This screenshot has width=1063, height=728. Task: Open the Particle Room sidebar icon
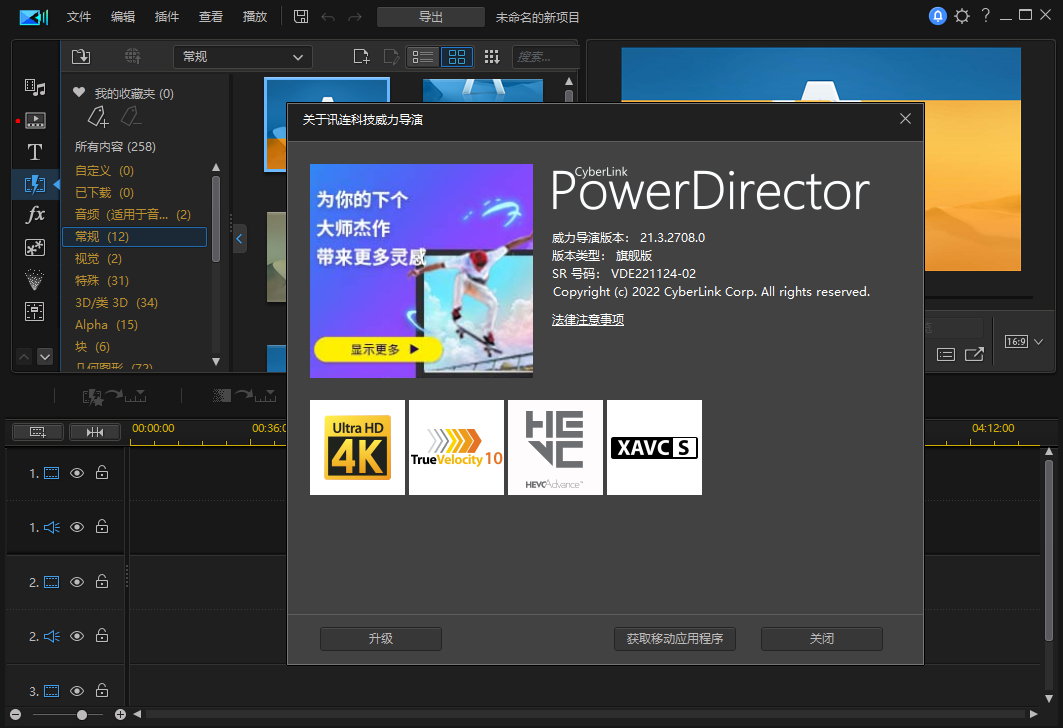point(35,279)
